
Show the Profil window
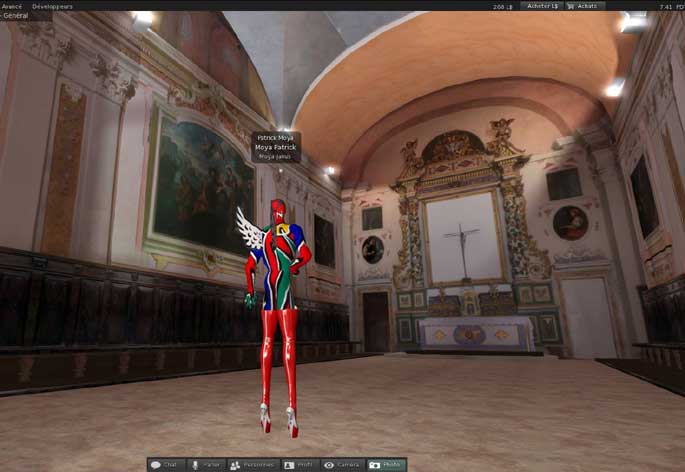(x=299, y=465)
